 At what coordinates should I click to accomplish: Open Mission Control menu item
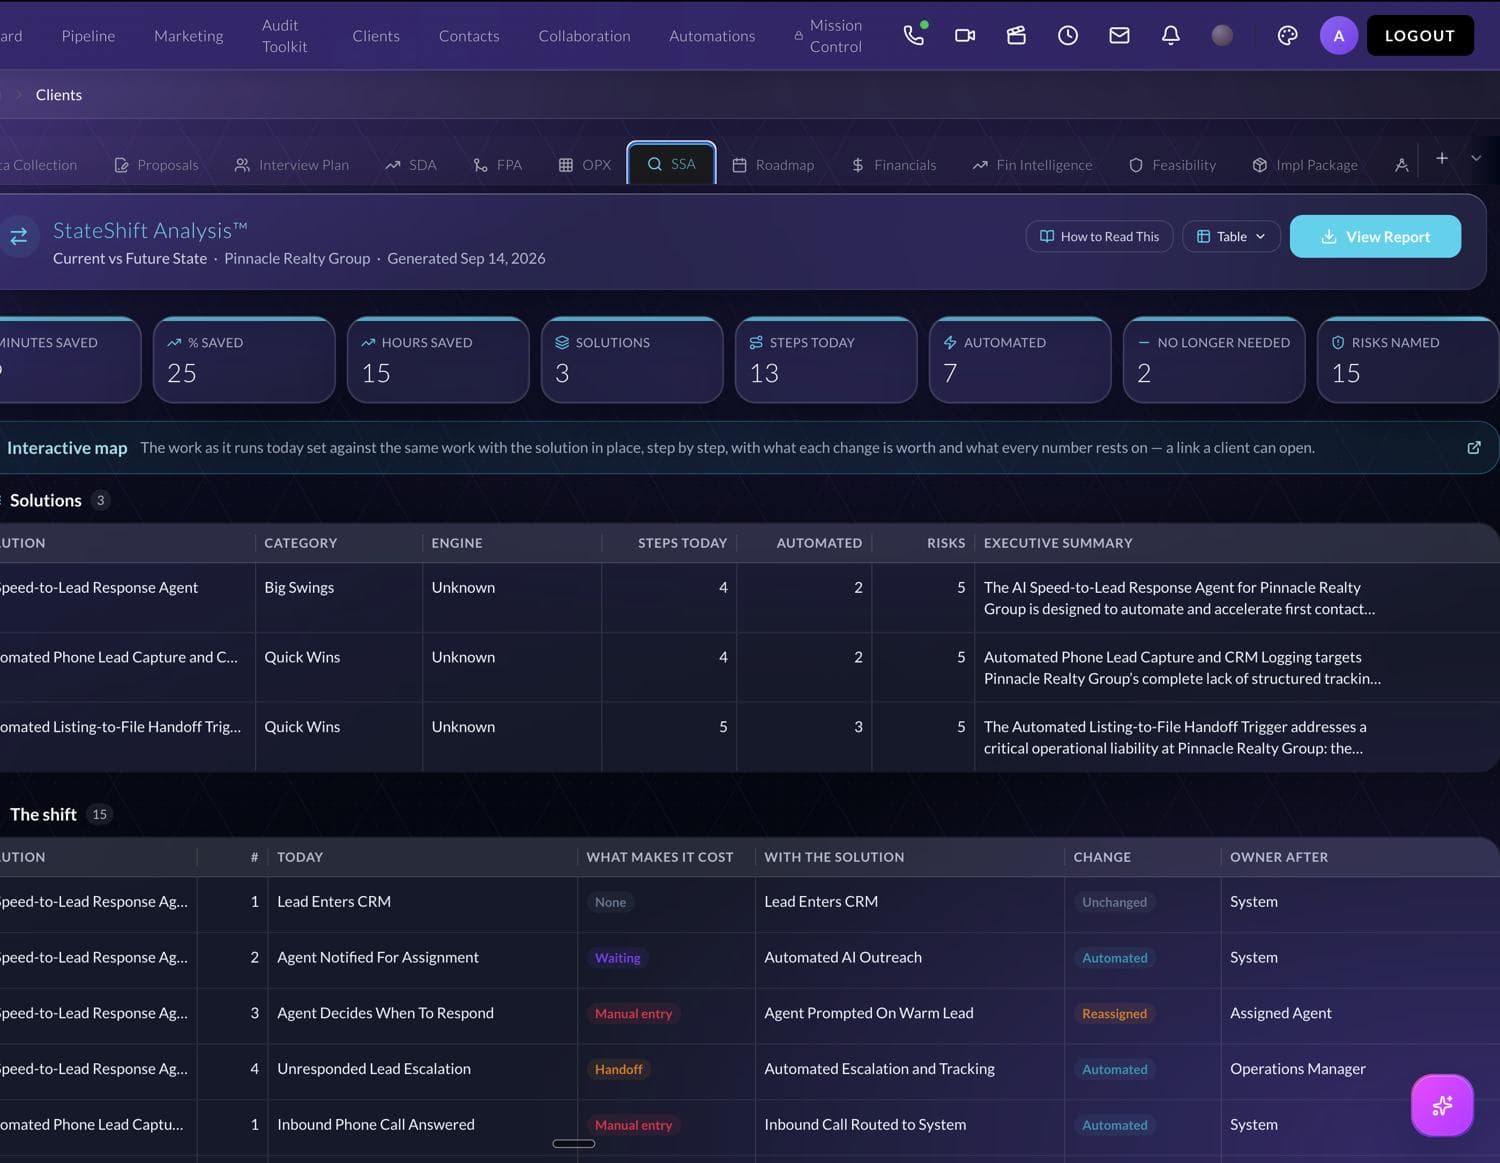[x=828, y=36]
